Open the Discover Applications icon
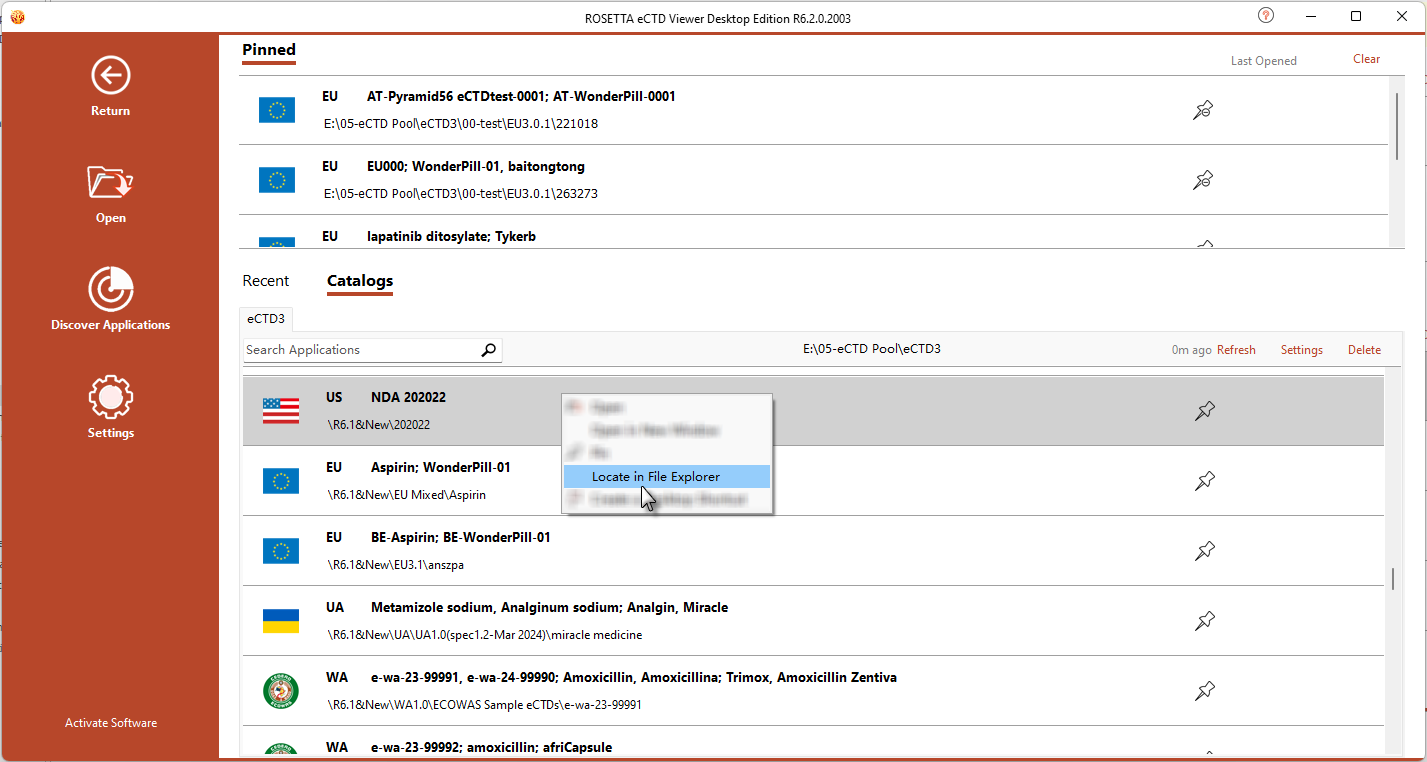The width and height of the screenshot is (1427, 762). click(110, 289)
